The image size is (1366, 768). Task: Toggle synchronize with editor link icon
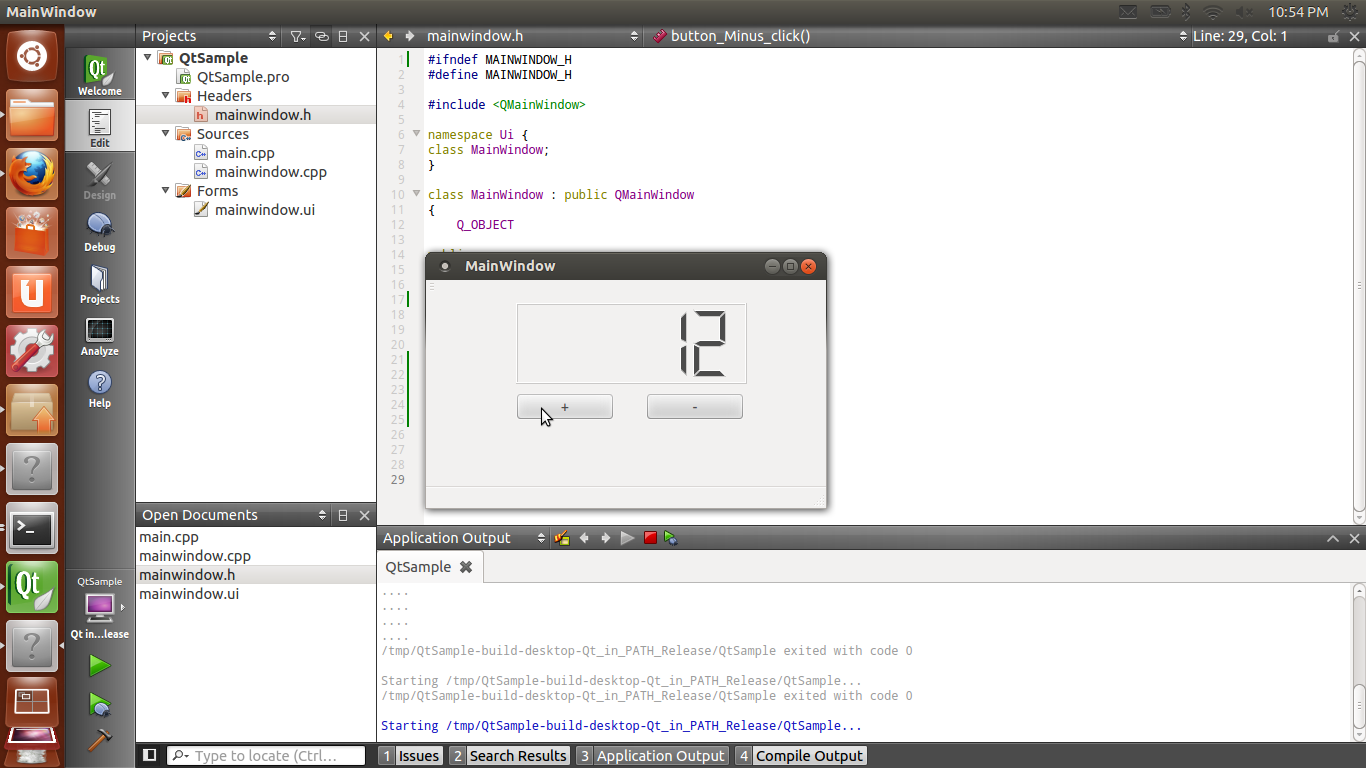pos(322,36)
